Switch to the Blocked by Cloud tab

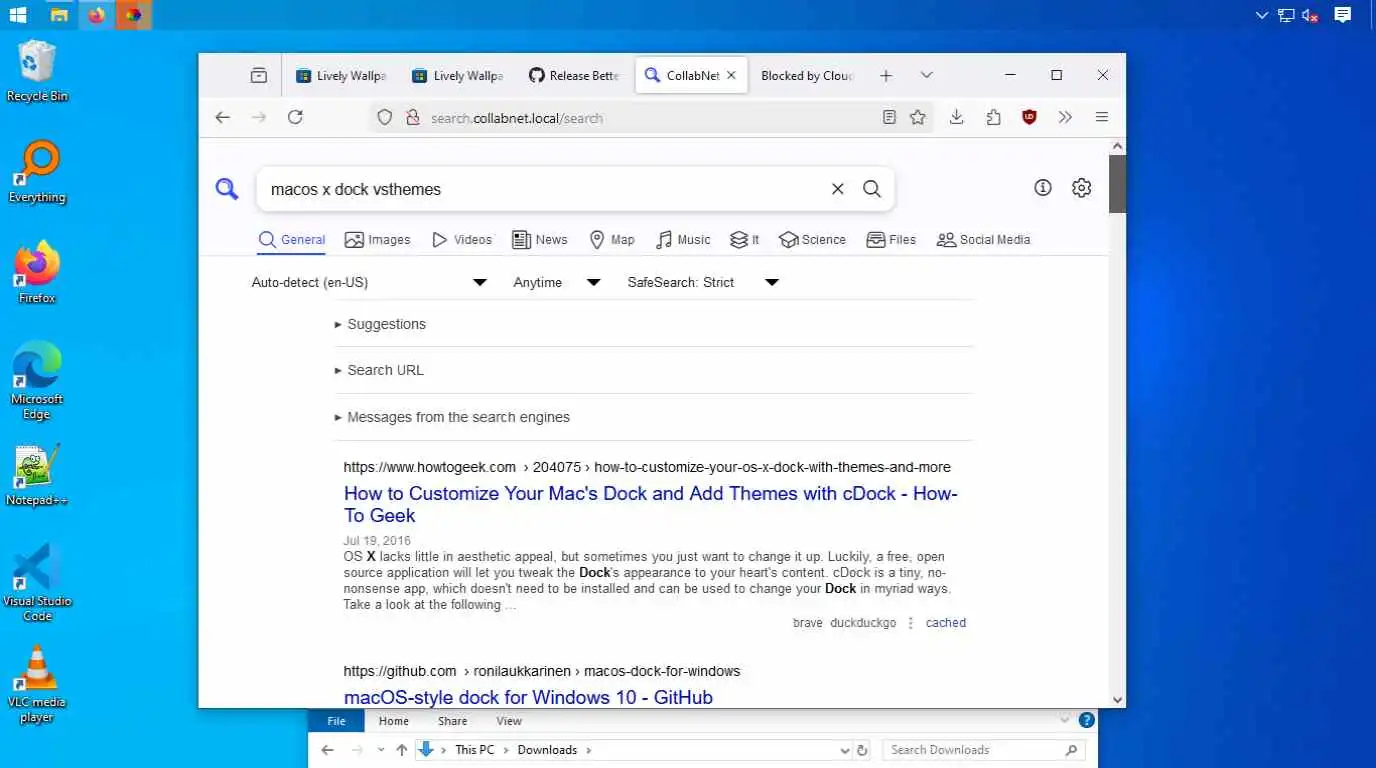(x=806, y=75)
